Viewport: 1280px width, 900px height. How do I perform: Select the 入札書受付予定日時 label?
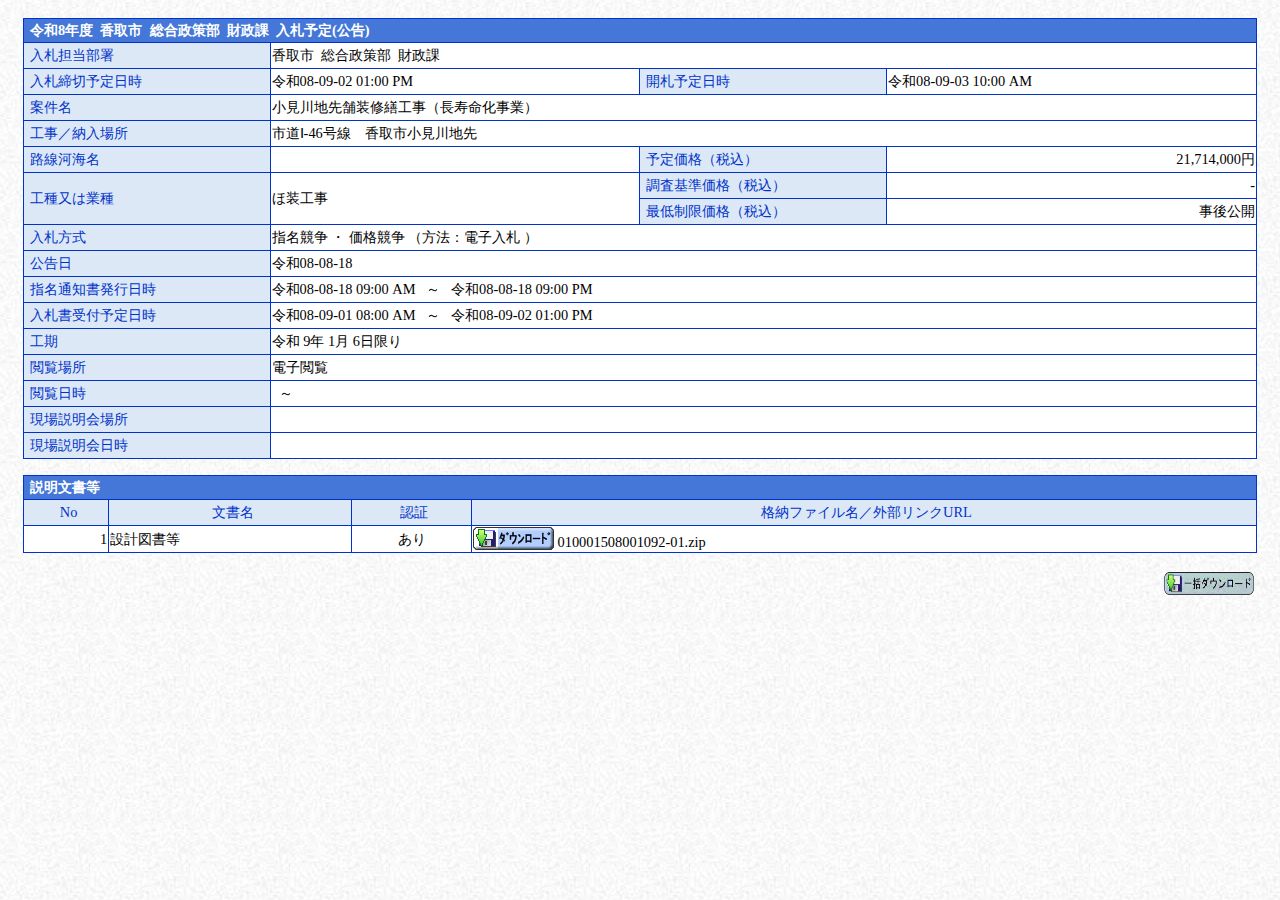(x=147, y=316)
